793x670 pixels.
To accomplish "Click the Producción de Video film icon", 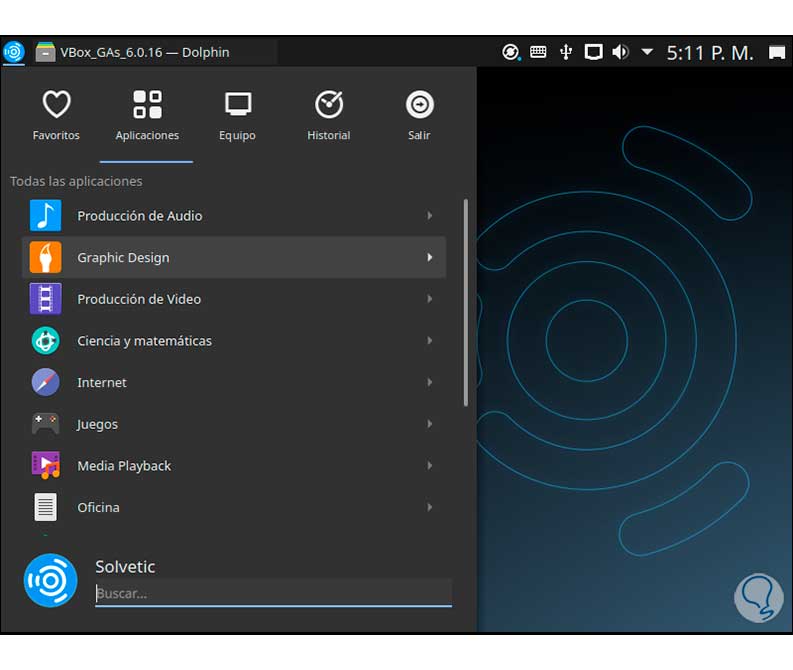I will (x=46, y=299).
